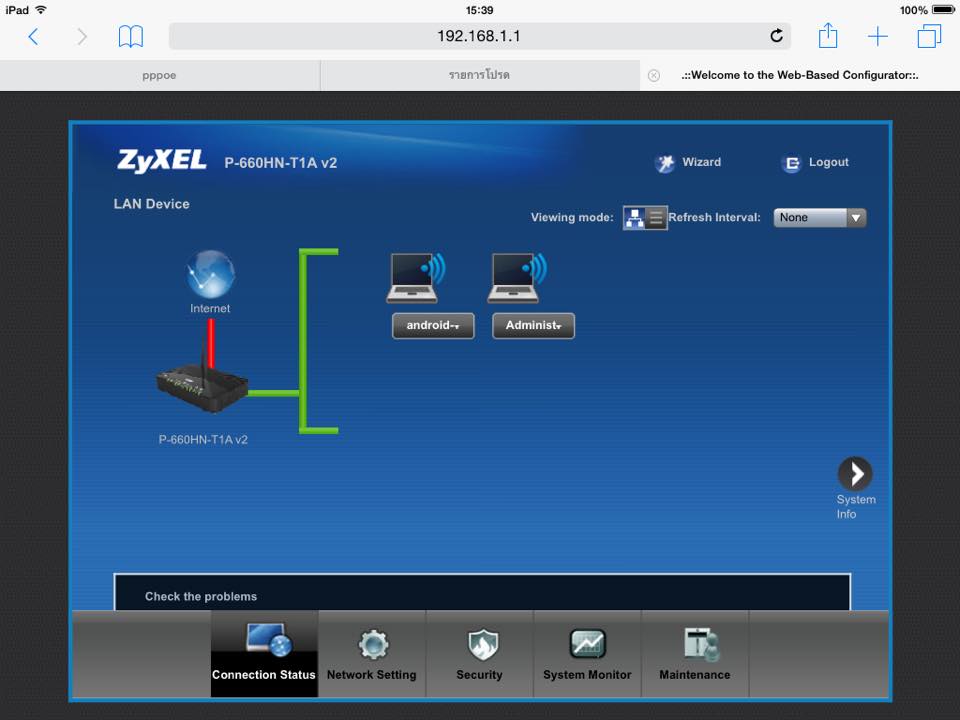Click the Security shield icon
Viewport: 960px width, 720px height.
482,644
